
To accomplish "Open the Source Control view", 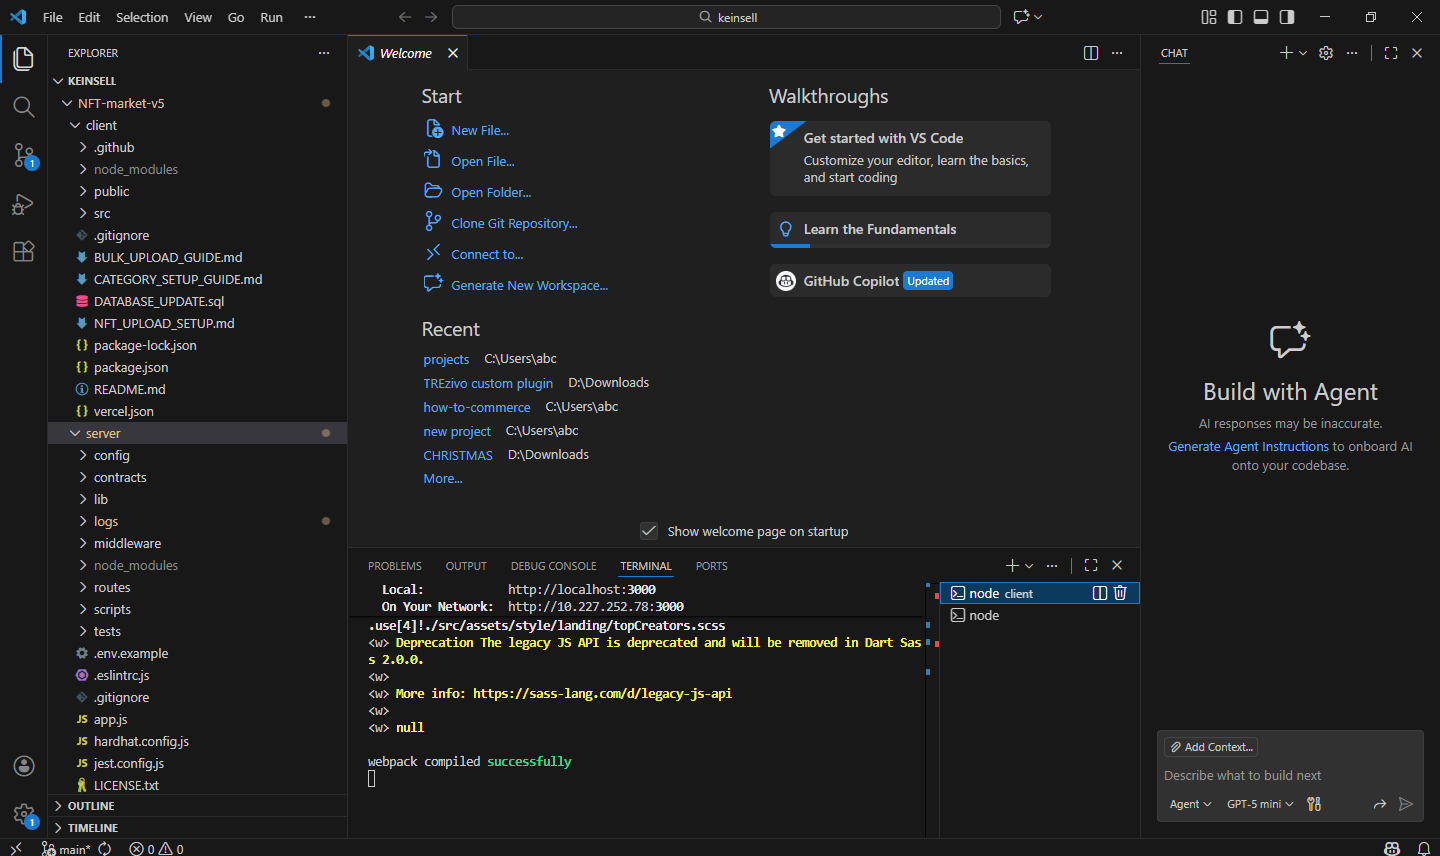I will [24, 155].
